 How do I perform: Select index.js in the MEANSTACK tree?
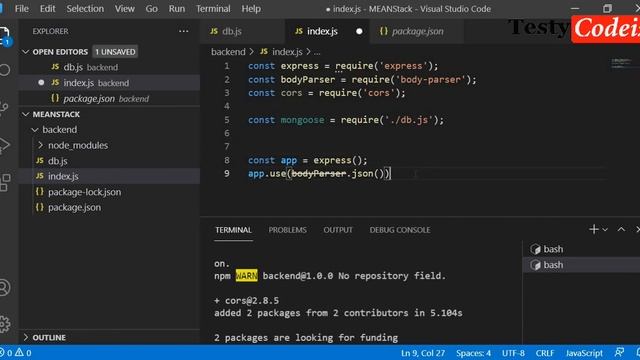[109, 176]
